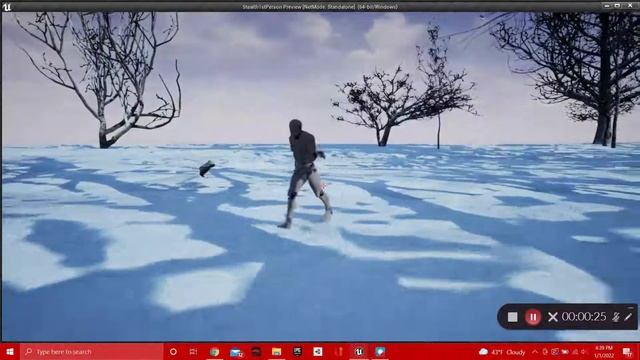The image size is (640, 360).
Task: Open Task View on the taskbar
Action: 193,351
